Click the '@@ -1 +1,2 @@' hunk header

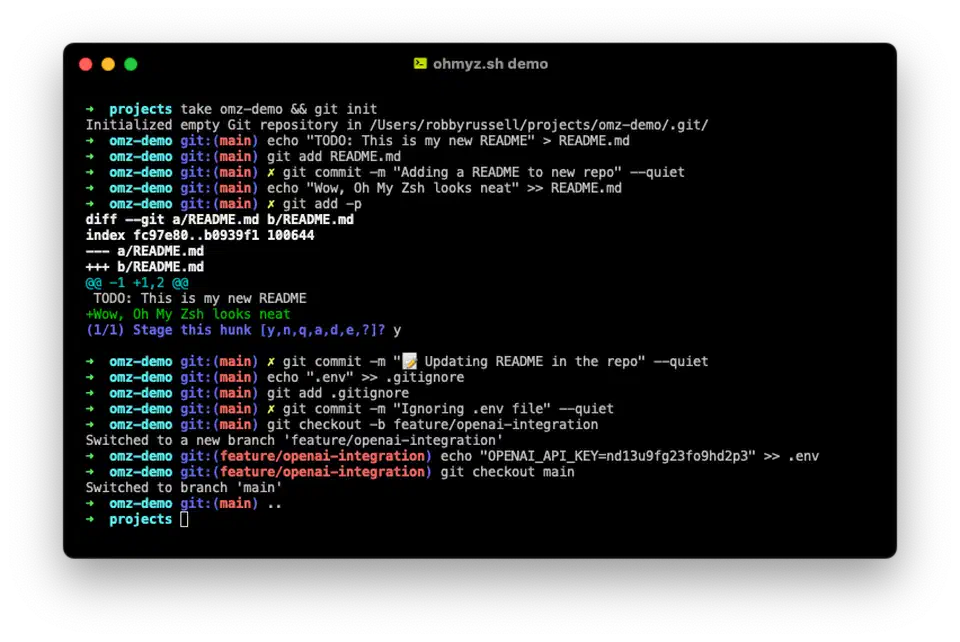coord(137,283)
